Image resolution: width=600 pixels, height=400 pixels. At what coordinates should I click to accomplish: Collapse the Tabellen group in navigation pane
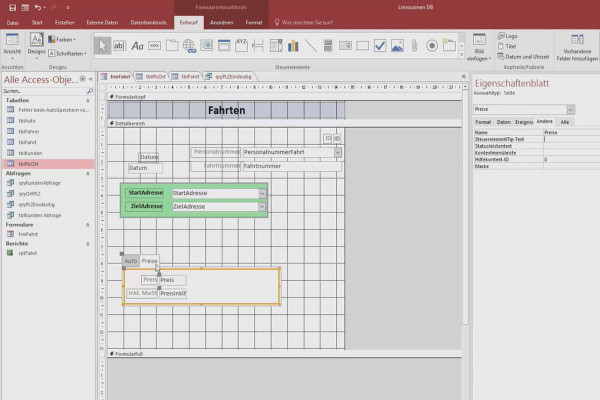pos(88,100)
